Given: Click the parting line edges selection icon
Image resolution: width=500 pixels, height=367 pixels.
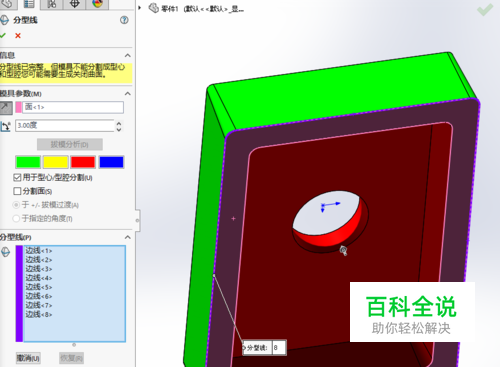Looking at the screenshot, I should tap(5, 252).
